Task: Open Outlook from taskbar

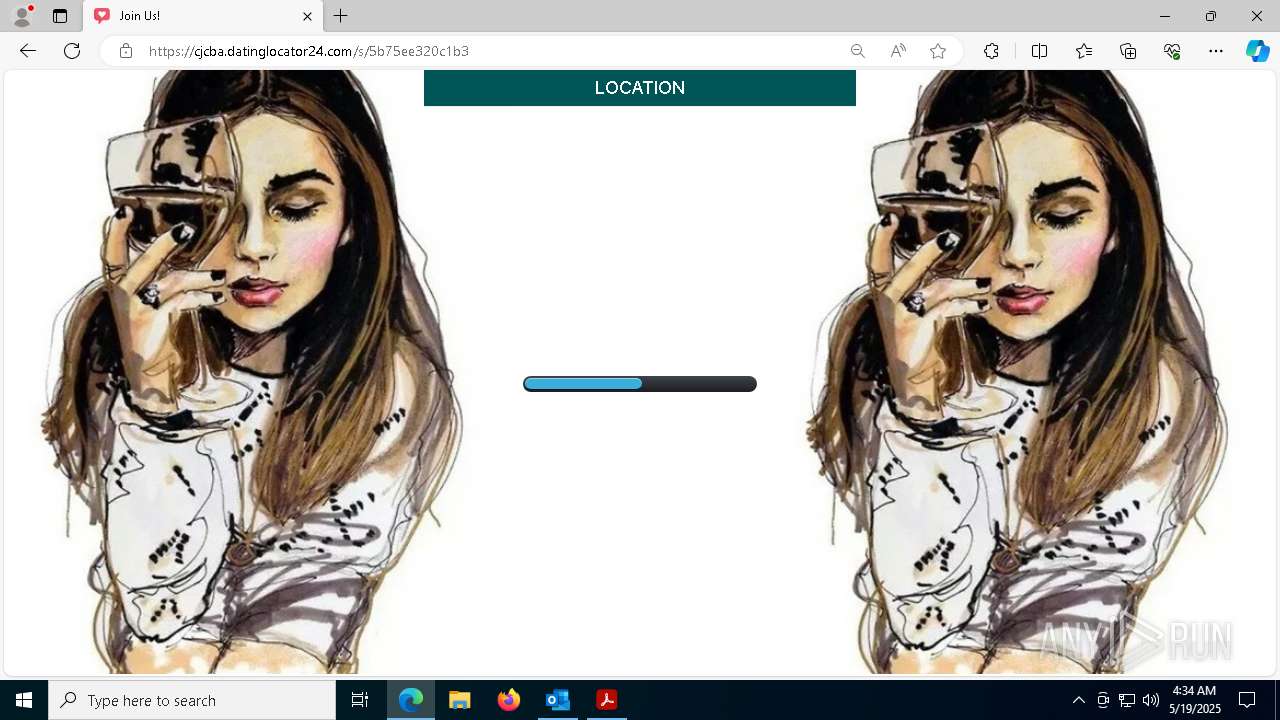Action: click(558, 700)
